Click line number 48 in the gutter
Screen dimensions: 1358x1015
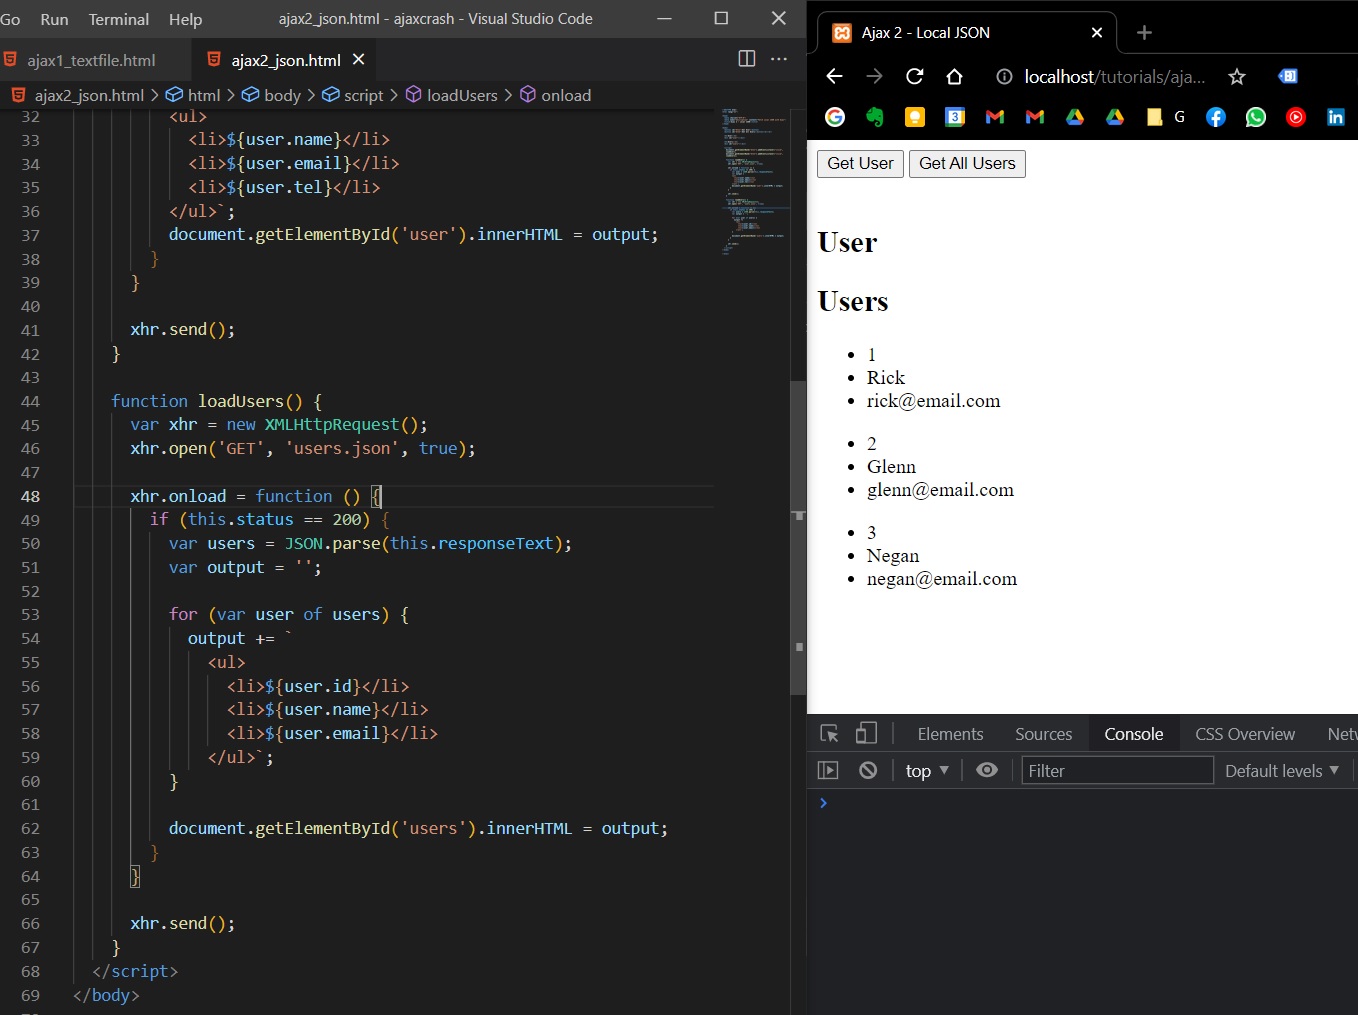[x=31, y=497]
